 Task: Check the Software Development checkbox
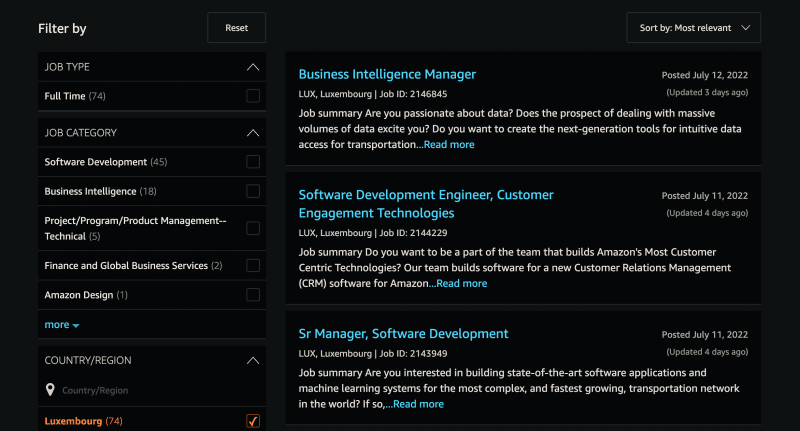(x=253, y=162)
